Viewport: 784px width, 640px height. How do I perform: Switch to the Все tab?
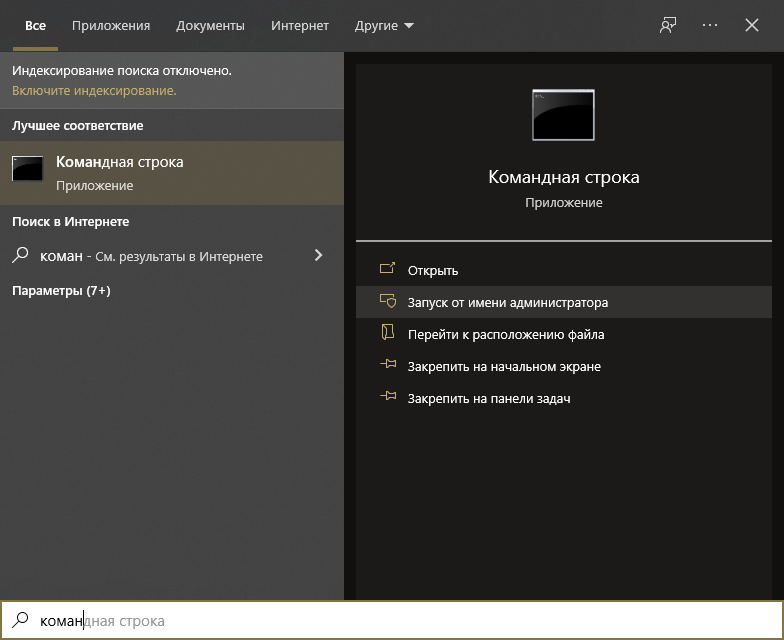36,26
